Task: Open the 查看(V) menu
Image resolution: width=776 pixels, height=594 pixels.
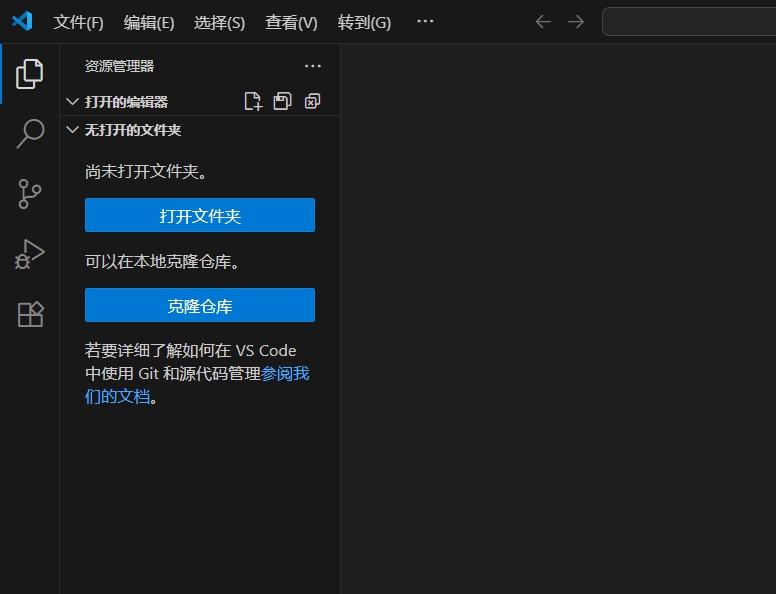Action: click(x=291, y=22)
